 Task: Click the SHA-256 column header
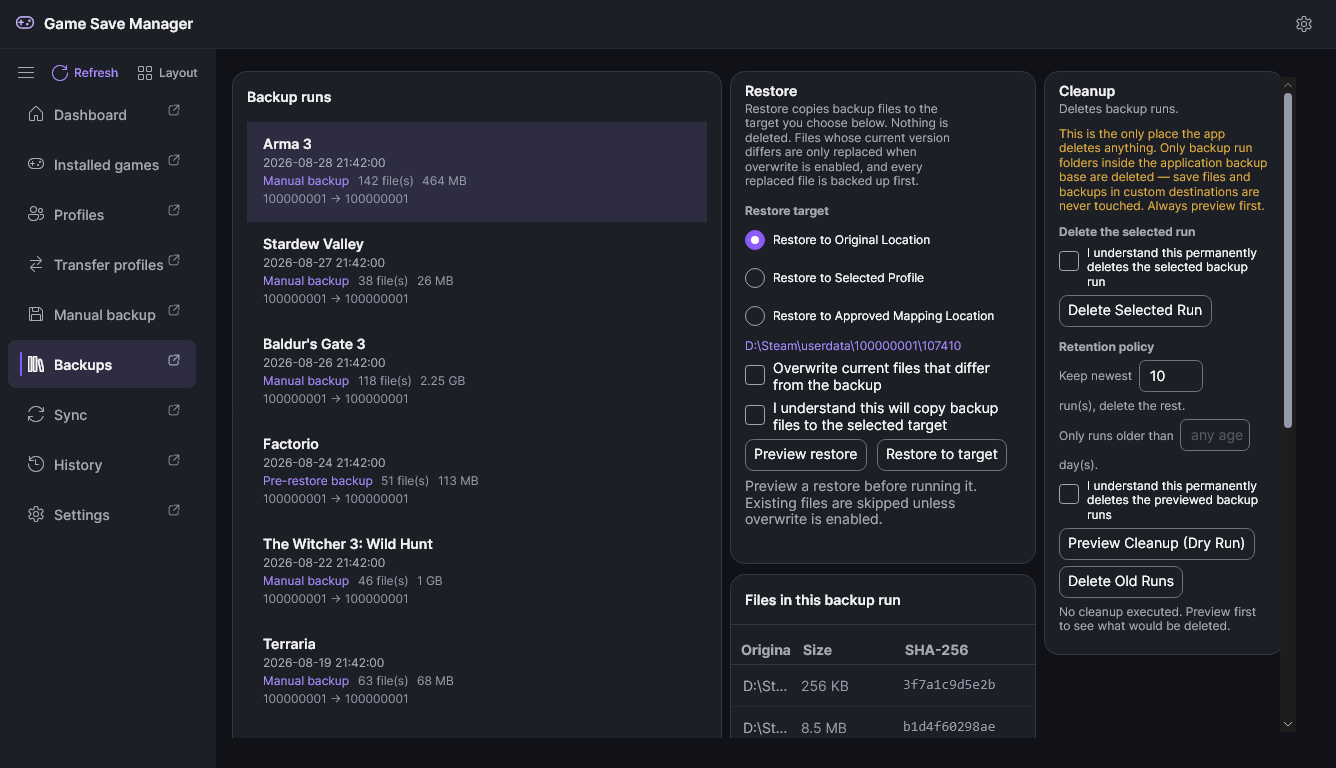936,650
